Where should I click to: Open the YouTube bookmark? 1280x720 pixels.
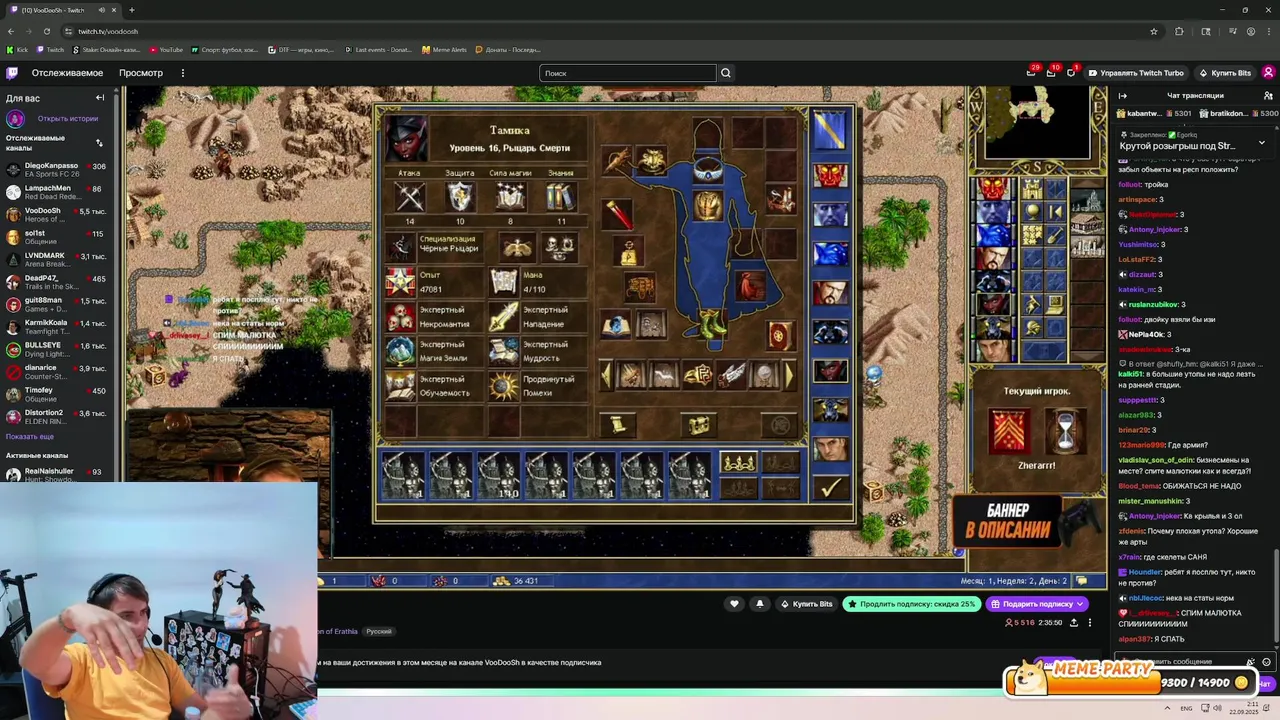pyautogui.click(x=167, y=49)
